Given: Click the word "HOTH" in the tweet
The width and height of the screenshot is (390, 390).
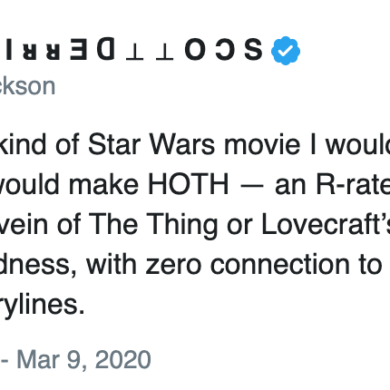Looking at the screenshot, I should [x=188, y=184].
